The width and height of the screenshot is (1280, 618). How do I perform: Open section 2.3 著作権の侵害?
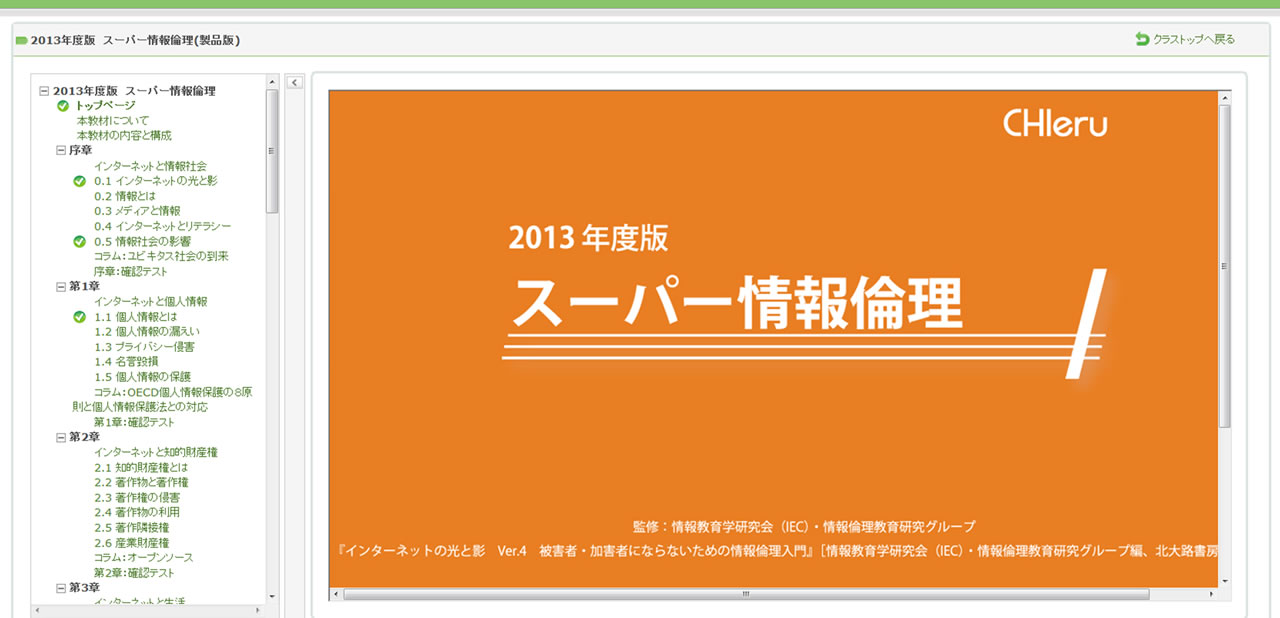137,498
